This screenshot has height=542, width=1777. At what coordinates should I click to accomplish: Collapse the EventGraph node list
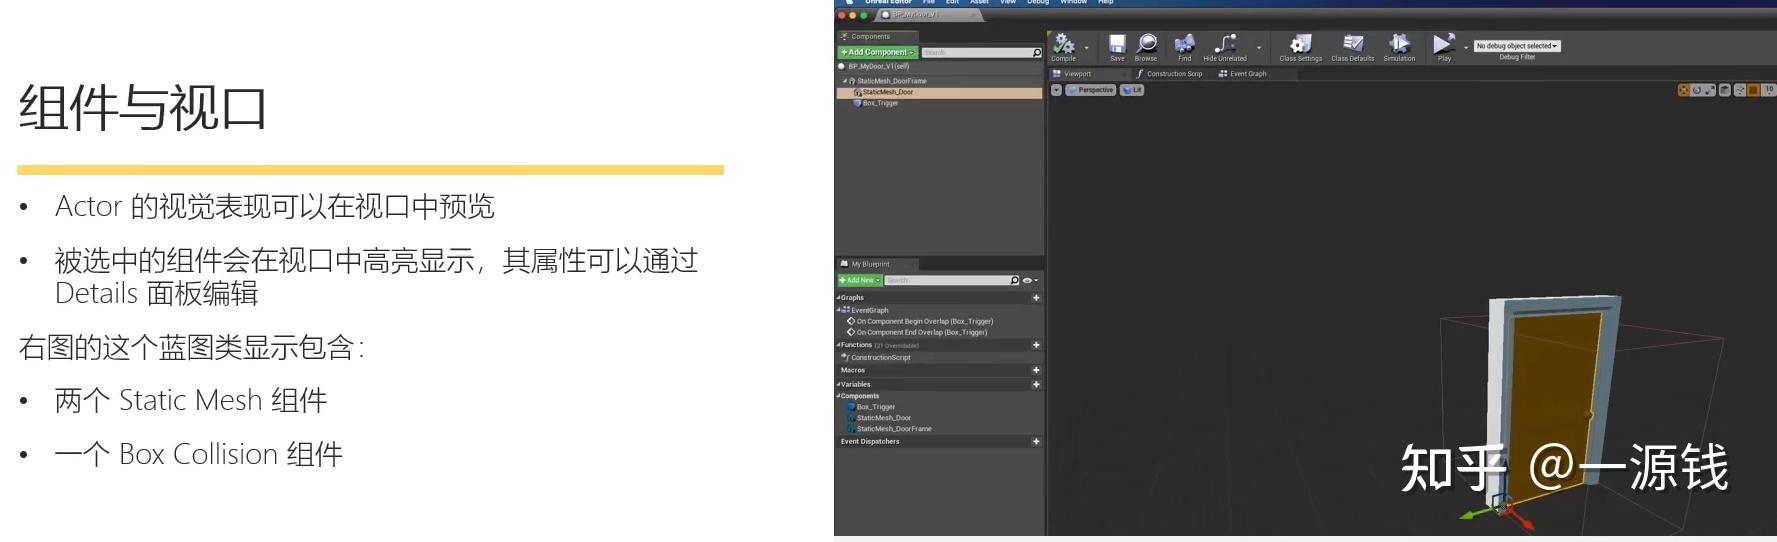pos(838,310)
